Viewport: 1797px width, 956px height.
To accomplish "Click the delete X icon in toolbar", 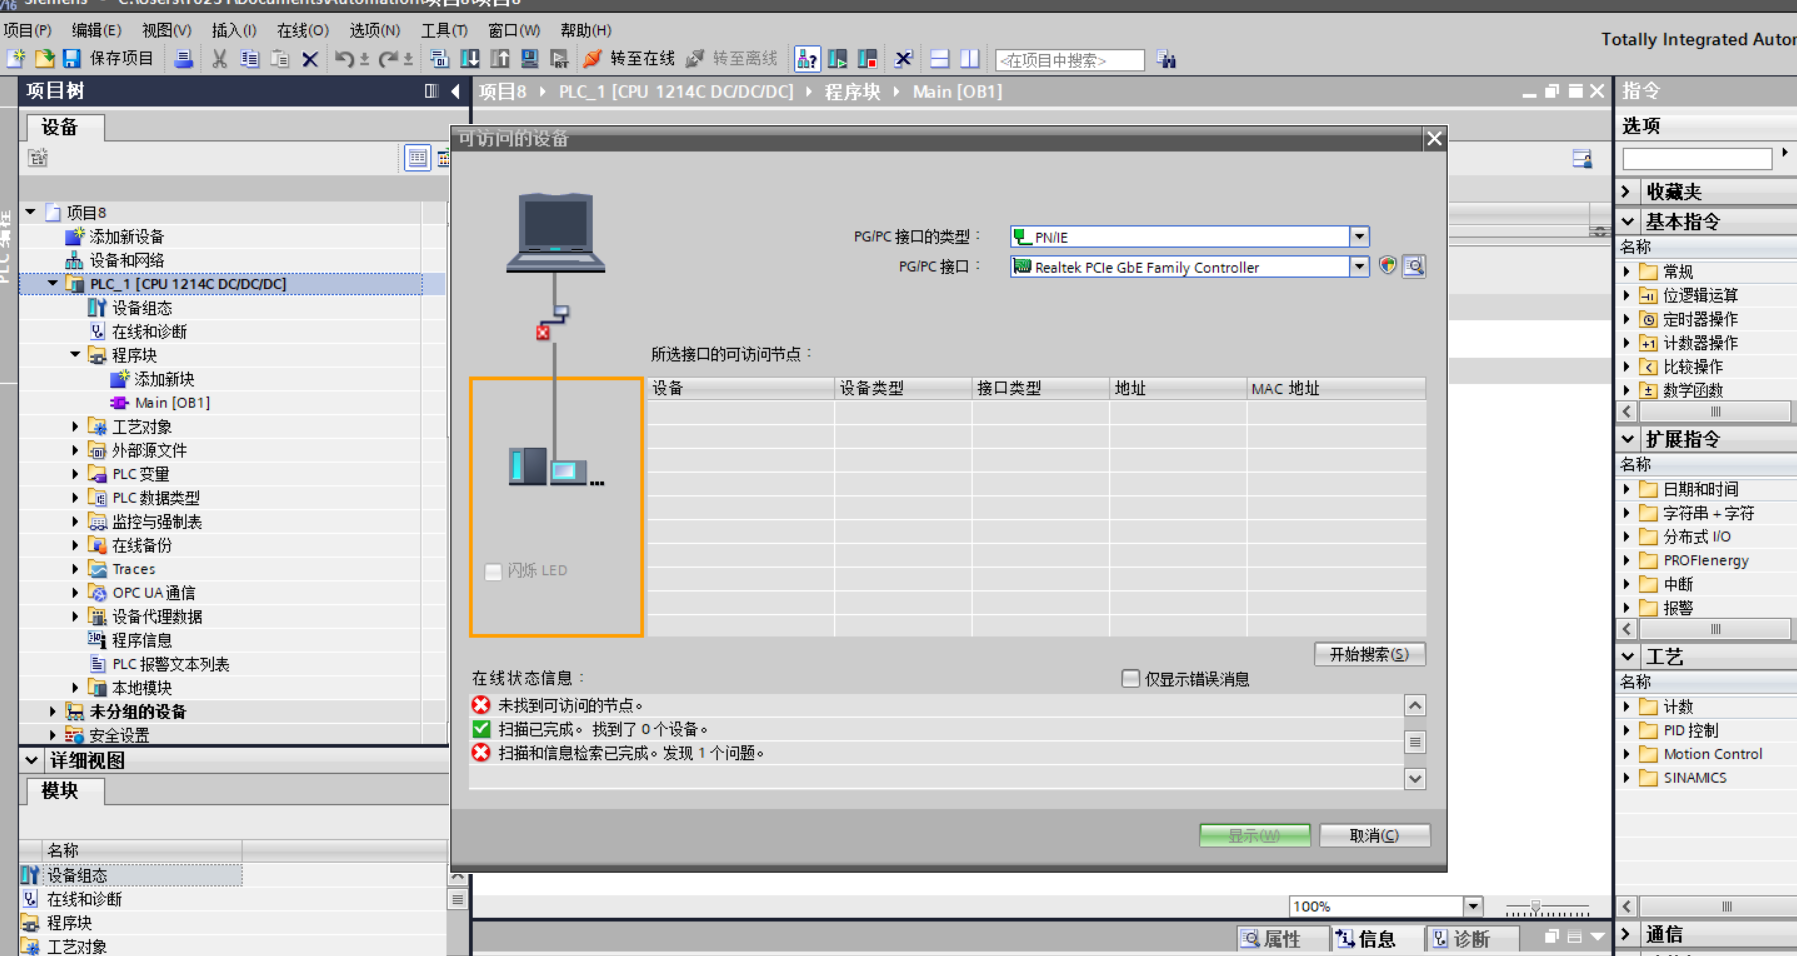I will [310, 59].
